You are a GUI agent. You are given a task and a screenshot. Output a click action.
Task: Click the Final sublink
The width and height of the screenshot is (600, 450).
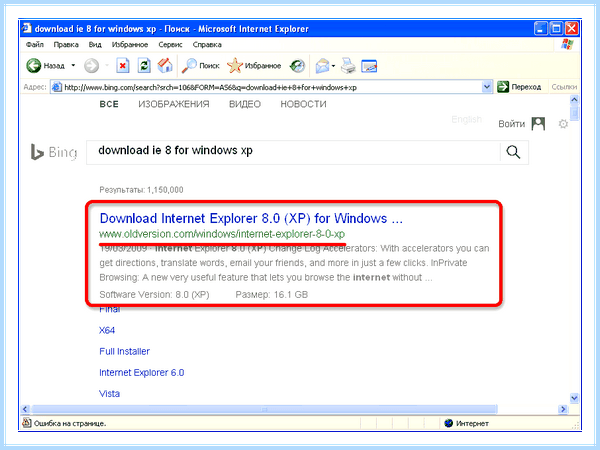click(109, 309)
